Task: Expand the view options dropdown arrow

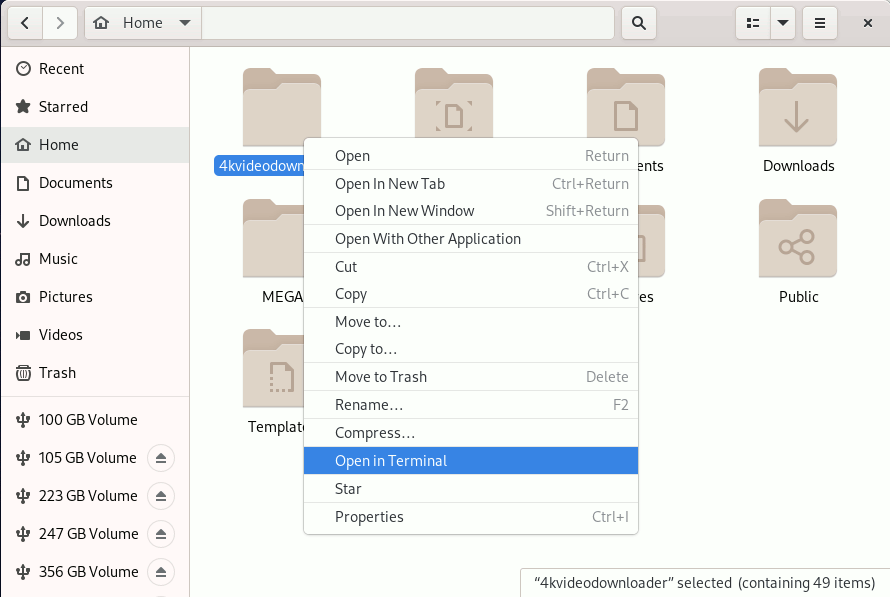Action: (783, 23)
